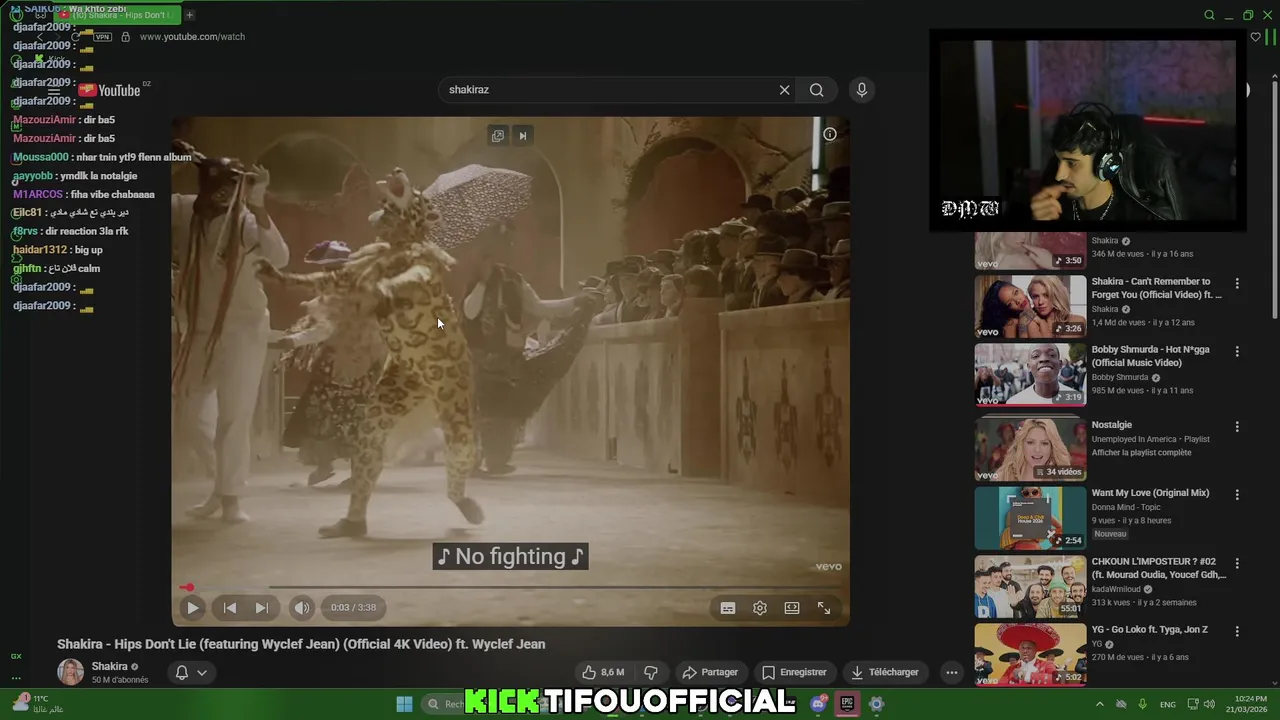
Task: Mute the video with the speaker icon
Action: pyautogui.click(x=301, y=607)
